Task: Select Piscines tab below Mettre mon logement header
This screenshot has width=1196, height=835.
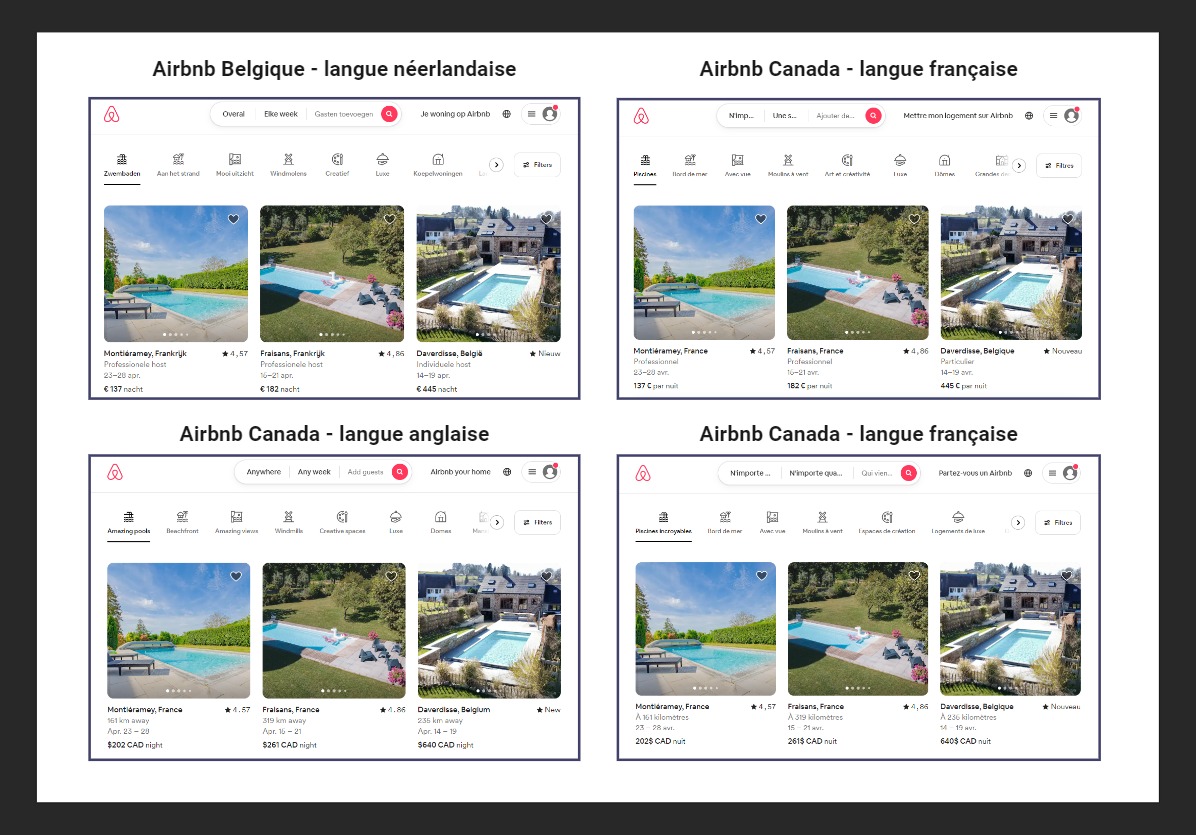Action: coord(645,165)
